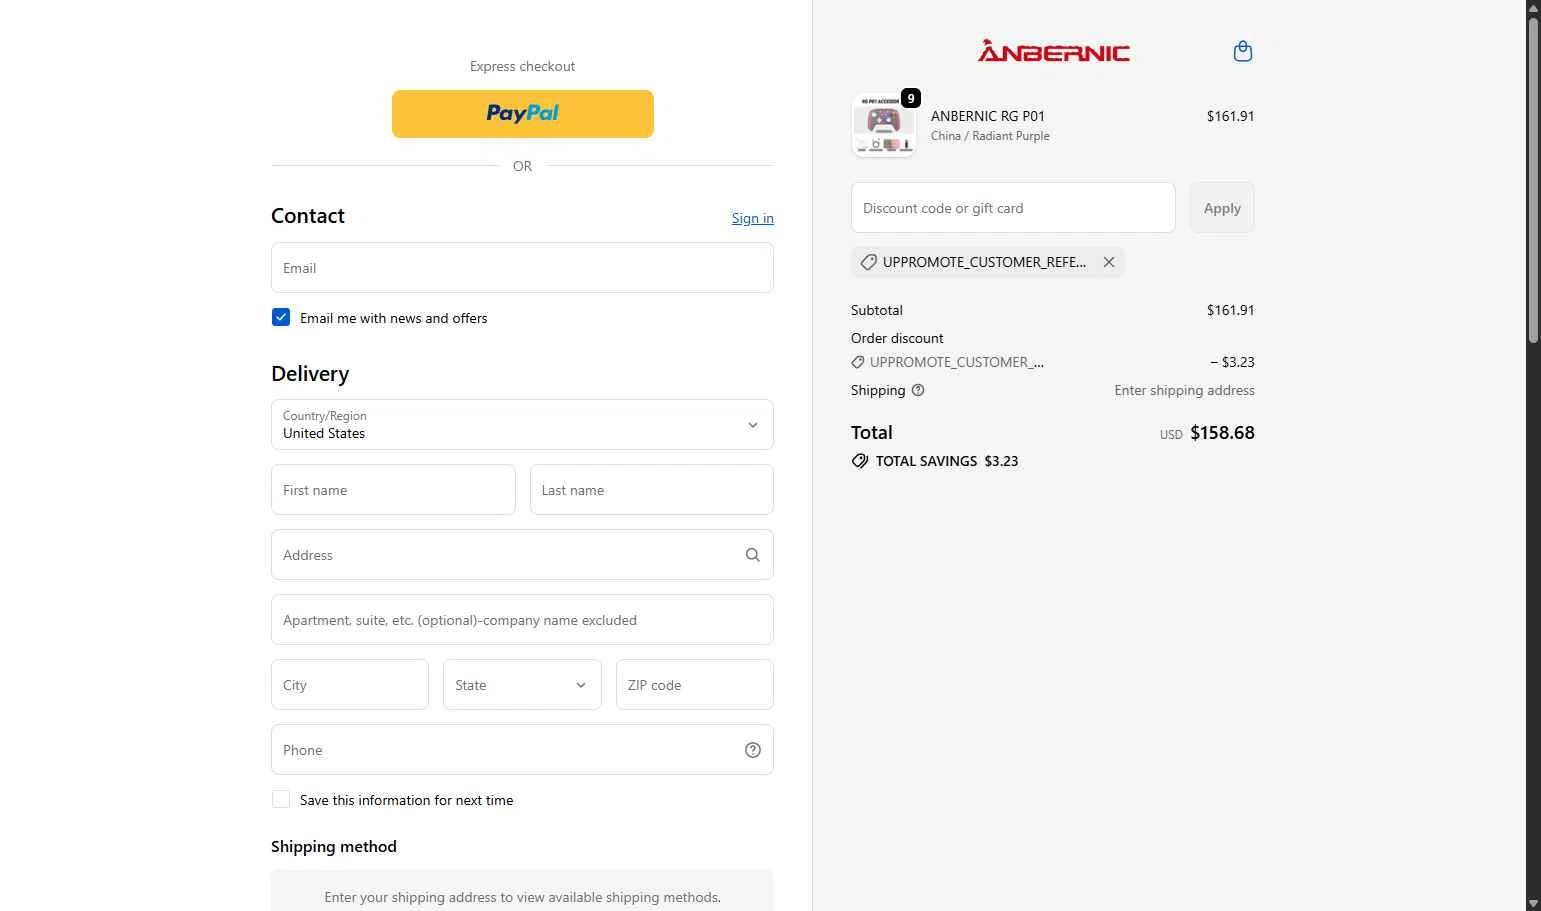The image size is (1541, 911).
Task: Remove the UPPROMOTE_CUSTOMER_REFE discount code
Action: [1109, 262]
